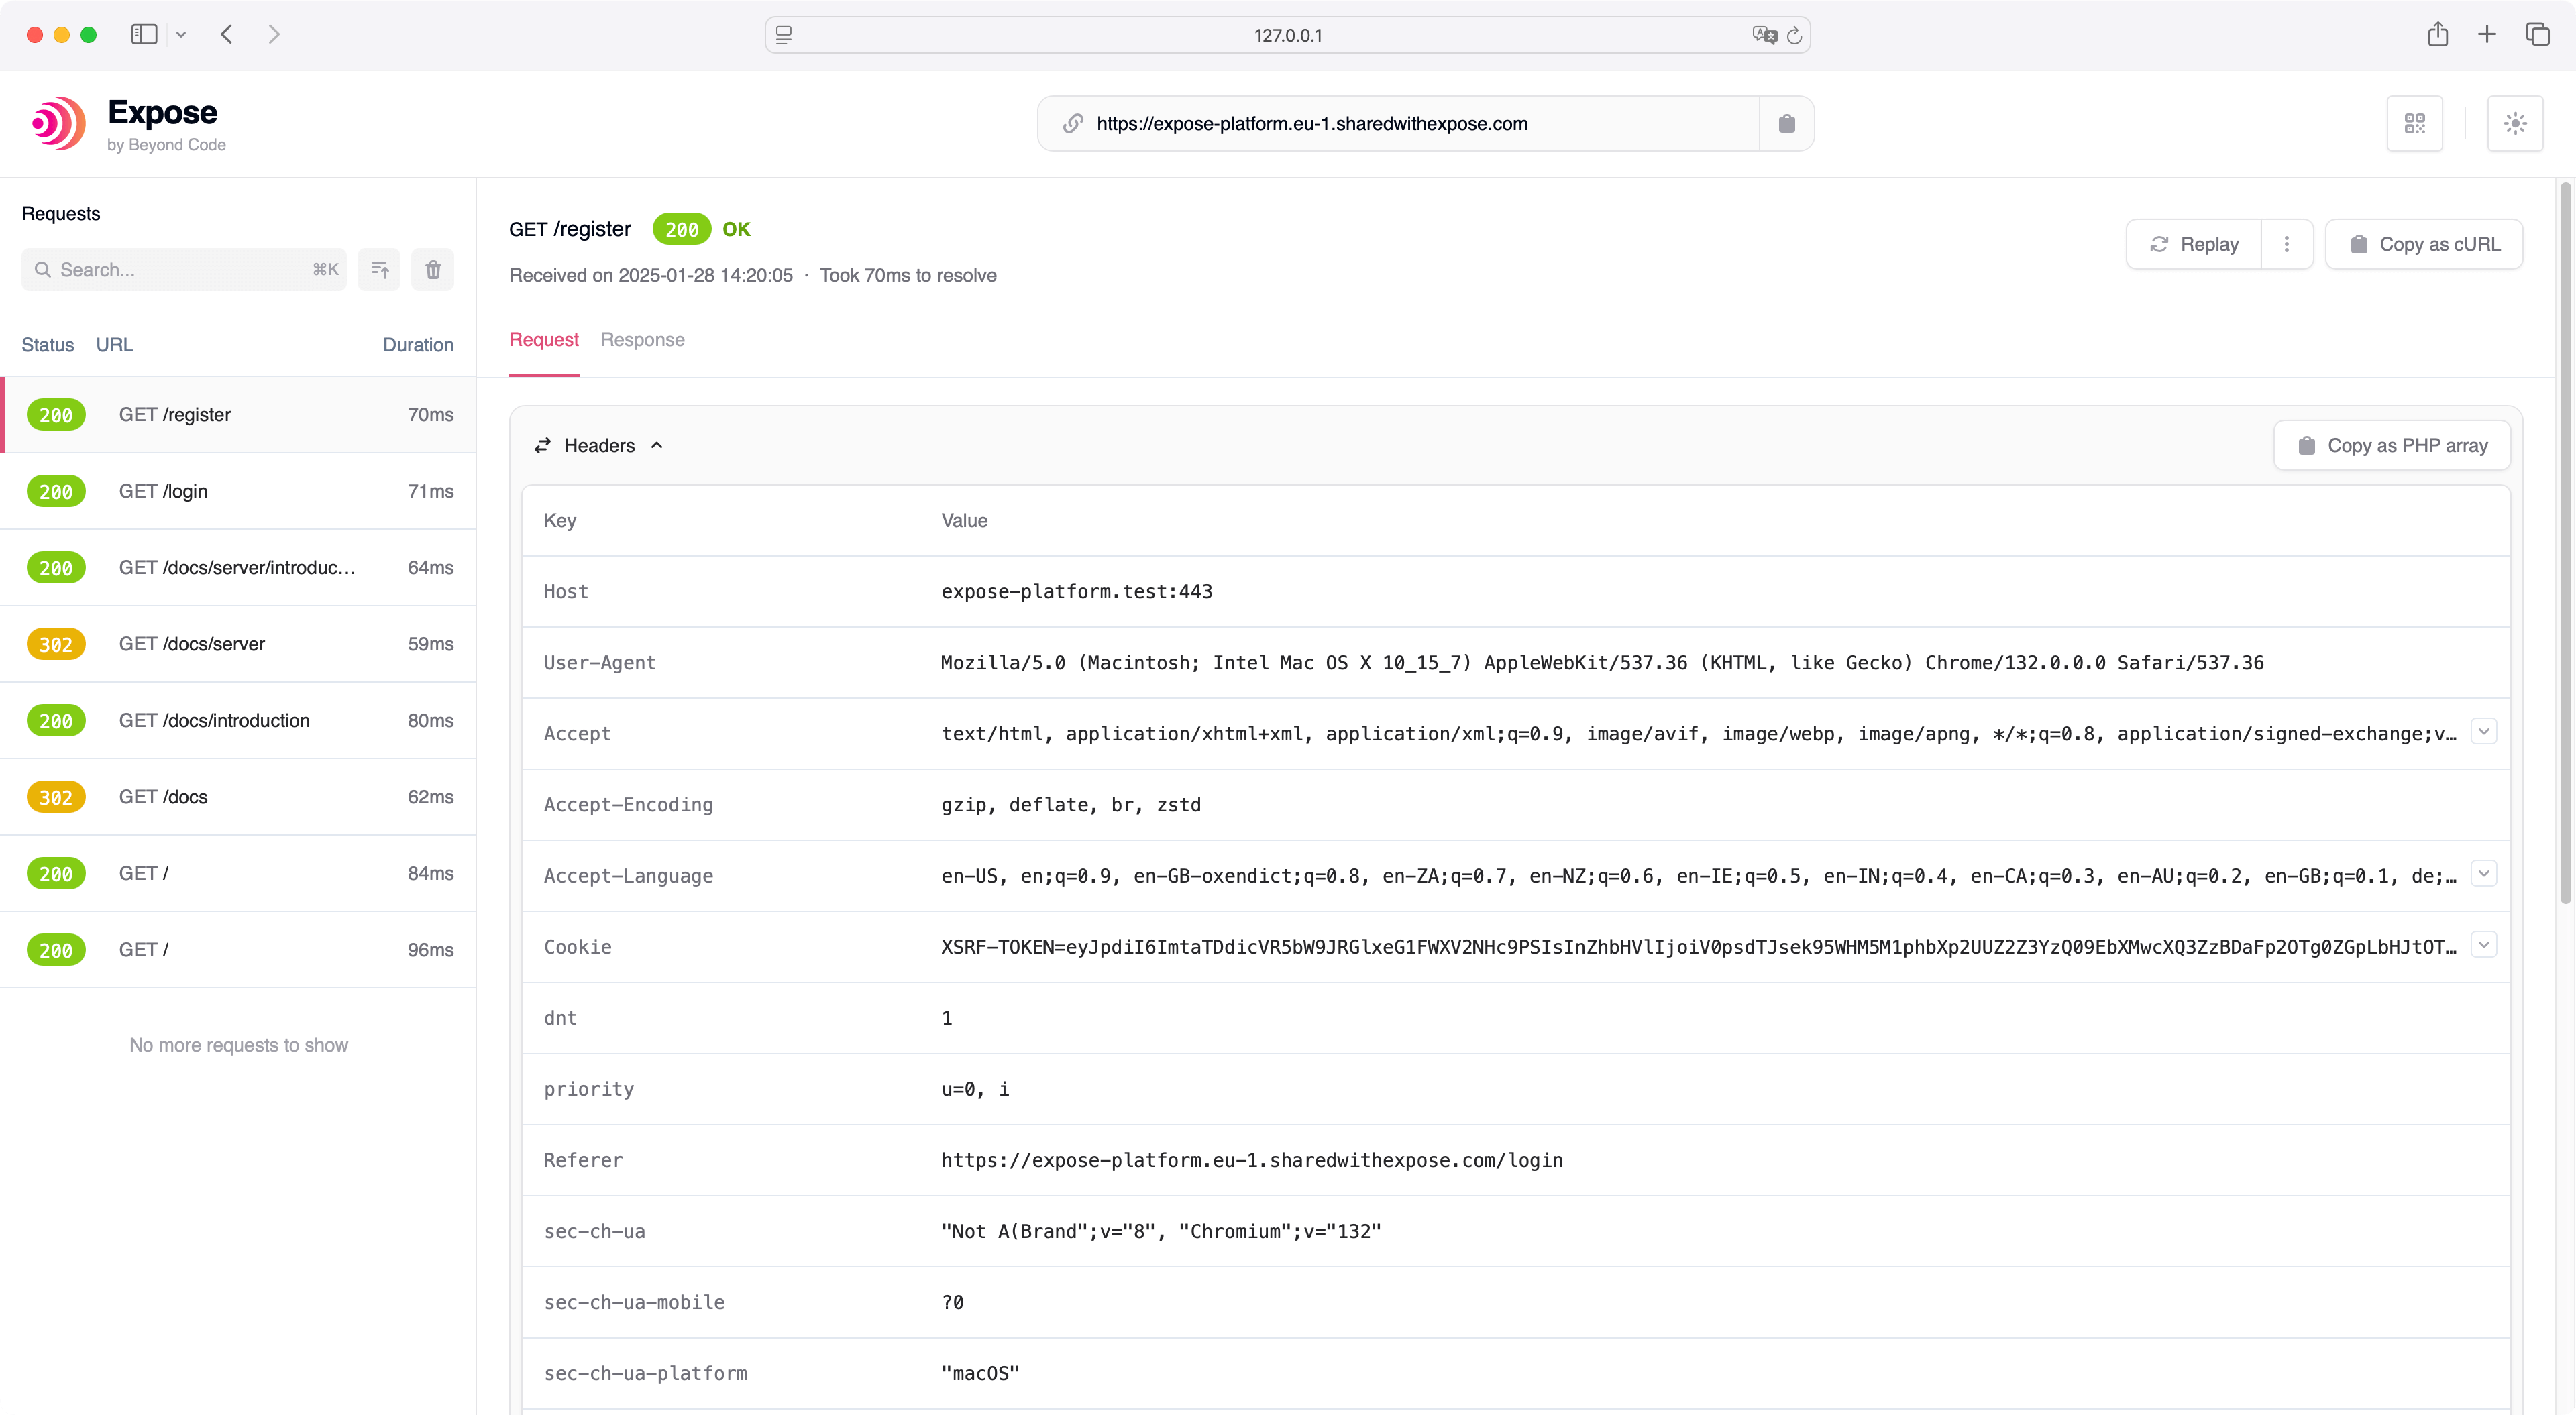2576x1415 pixels.
Task: Open the GET /docs/server/introduc... request
Action: pos(238,567)
